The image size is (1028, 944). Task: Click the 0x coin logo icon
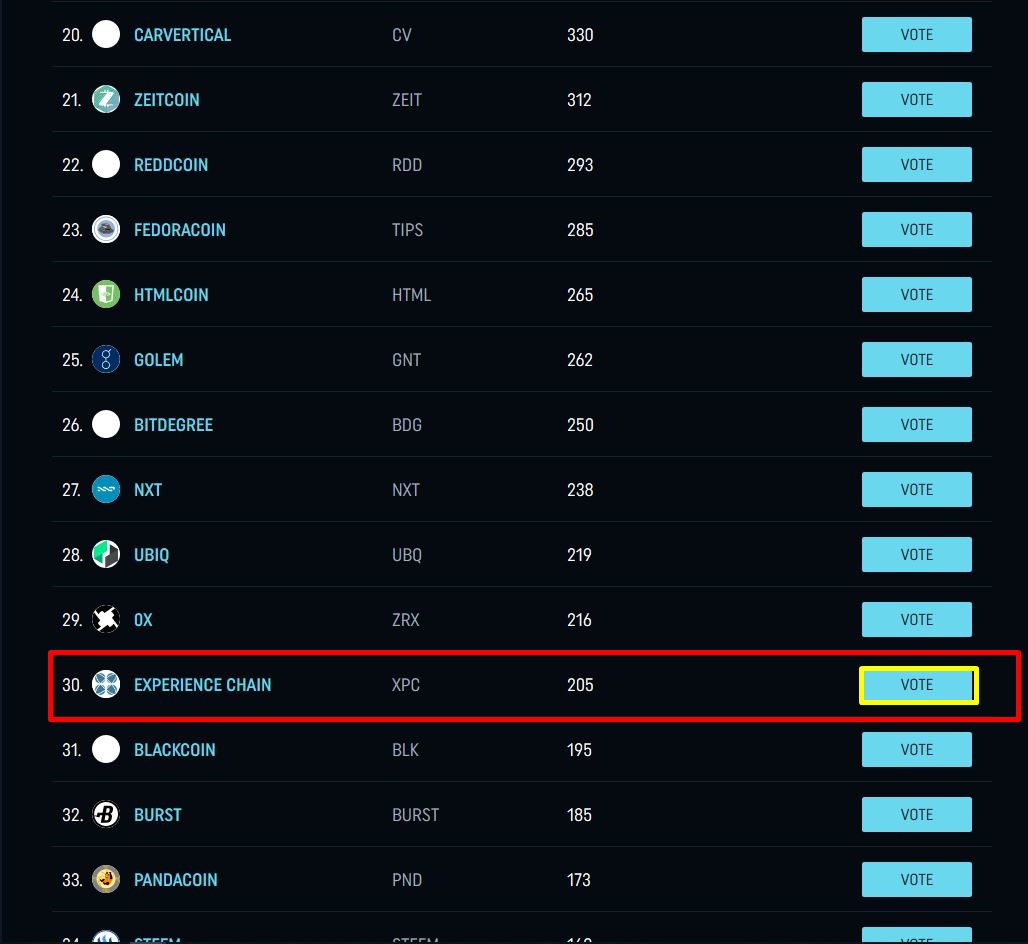tap(106, 620)
